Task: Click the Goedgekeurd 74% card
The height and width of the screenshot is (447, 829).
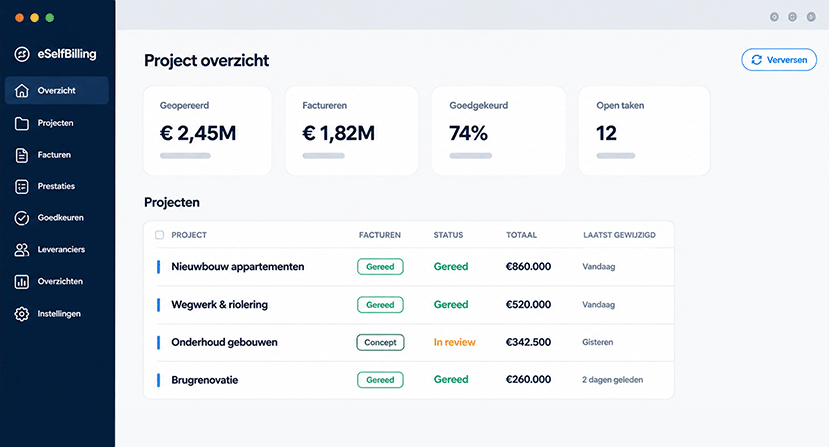Action: pos(499,131)
